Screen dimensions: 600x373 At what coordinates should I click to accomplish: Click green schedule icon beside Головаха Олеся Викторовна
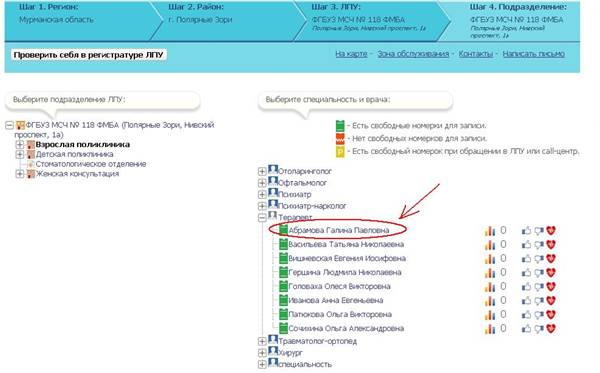point(283,286)
